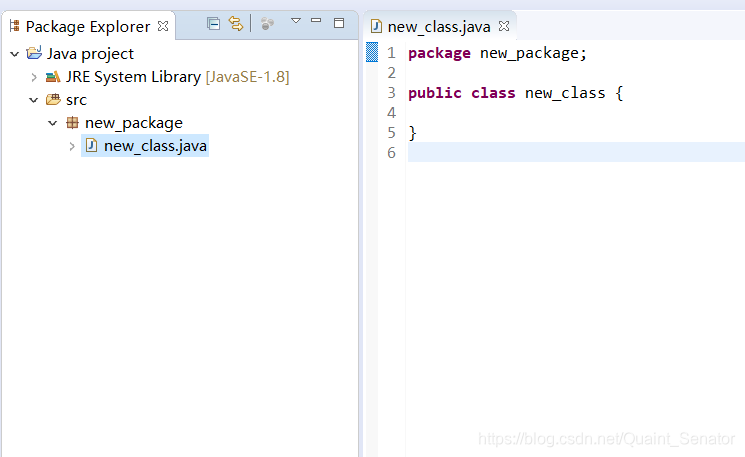Expand the new_class.java tree node
The image size is (745, 457).
[72, 146]
